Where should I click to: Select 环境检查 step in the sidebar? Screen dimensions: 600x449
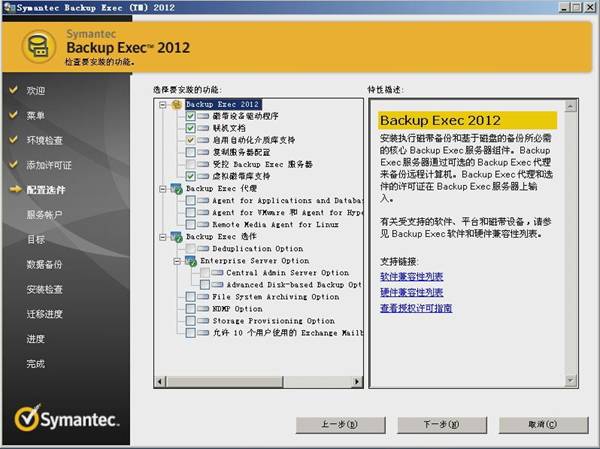44,140
